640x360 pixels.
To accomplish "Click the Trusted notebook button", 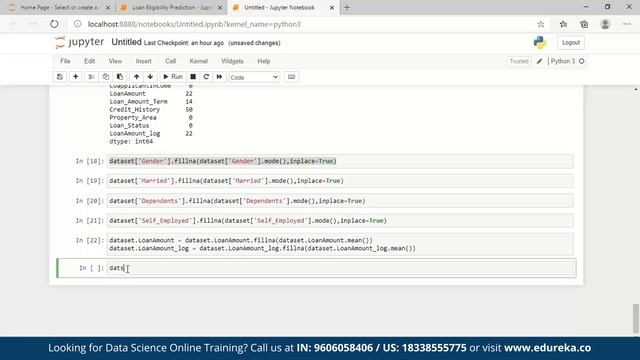I will 519,61.
